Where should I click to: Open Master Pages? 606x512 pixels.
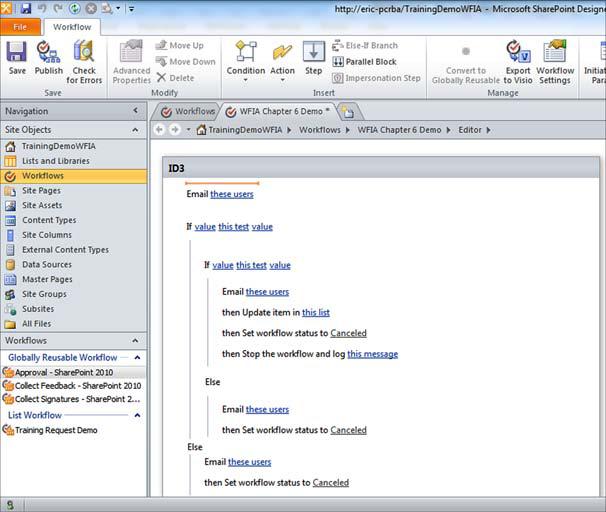(x=74, y=279)
